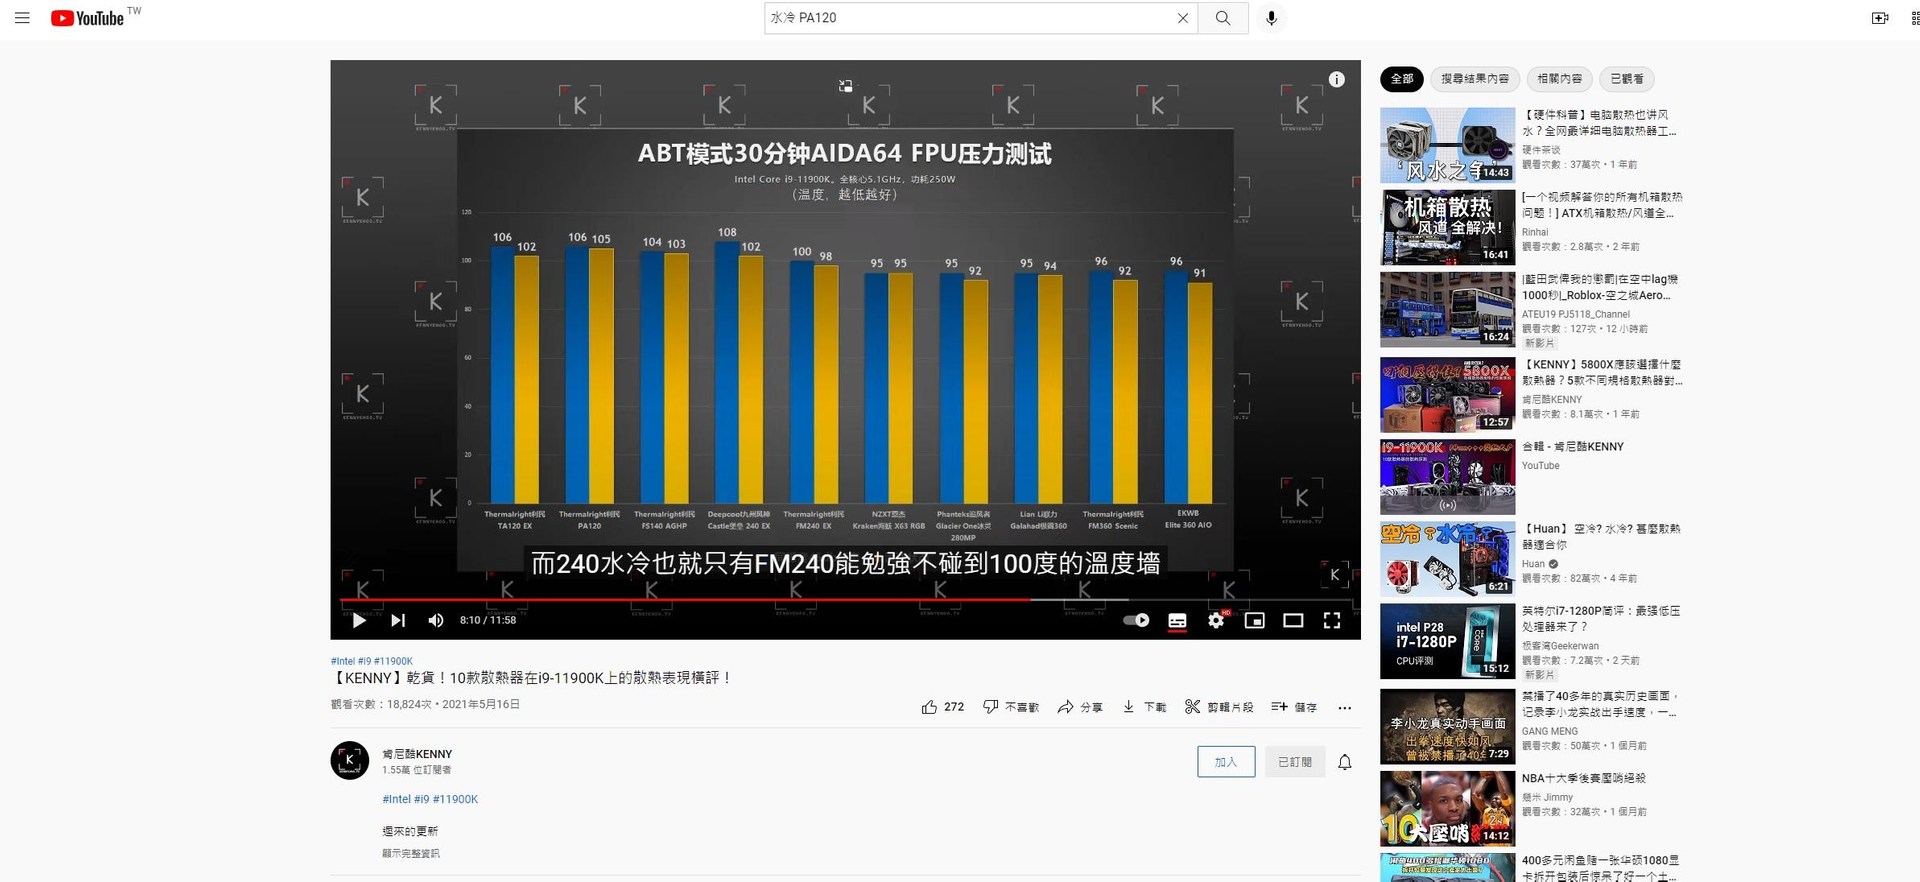Toggle subtitles/closed captions button

tap(1177, 620)
